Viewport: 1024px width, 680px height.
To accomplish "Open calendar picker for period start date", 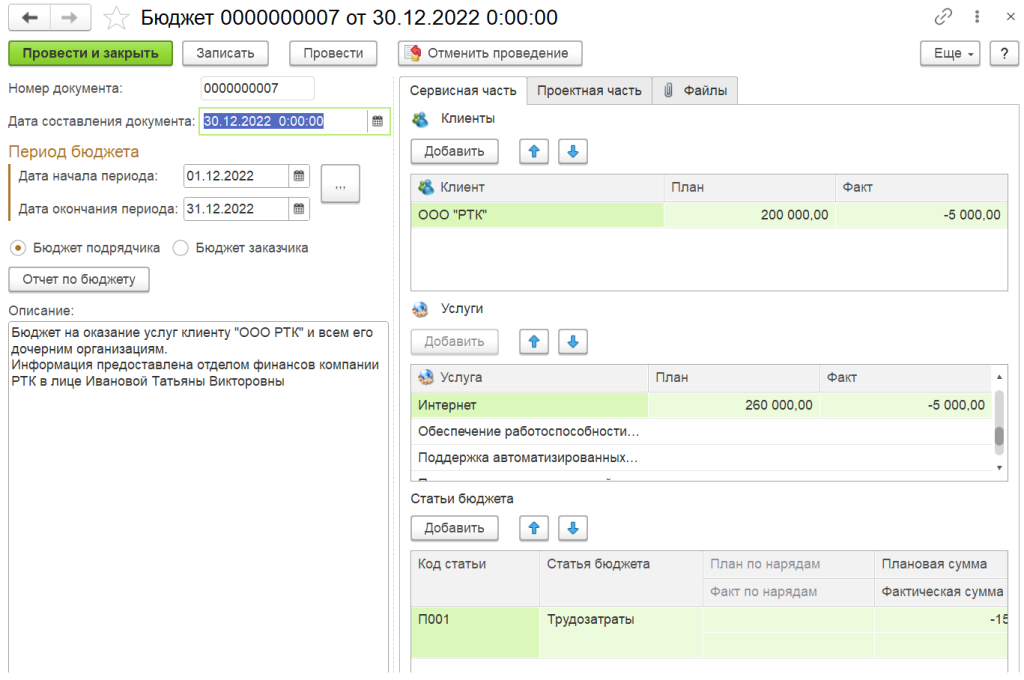I will [x=298, y=176].
